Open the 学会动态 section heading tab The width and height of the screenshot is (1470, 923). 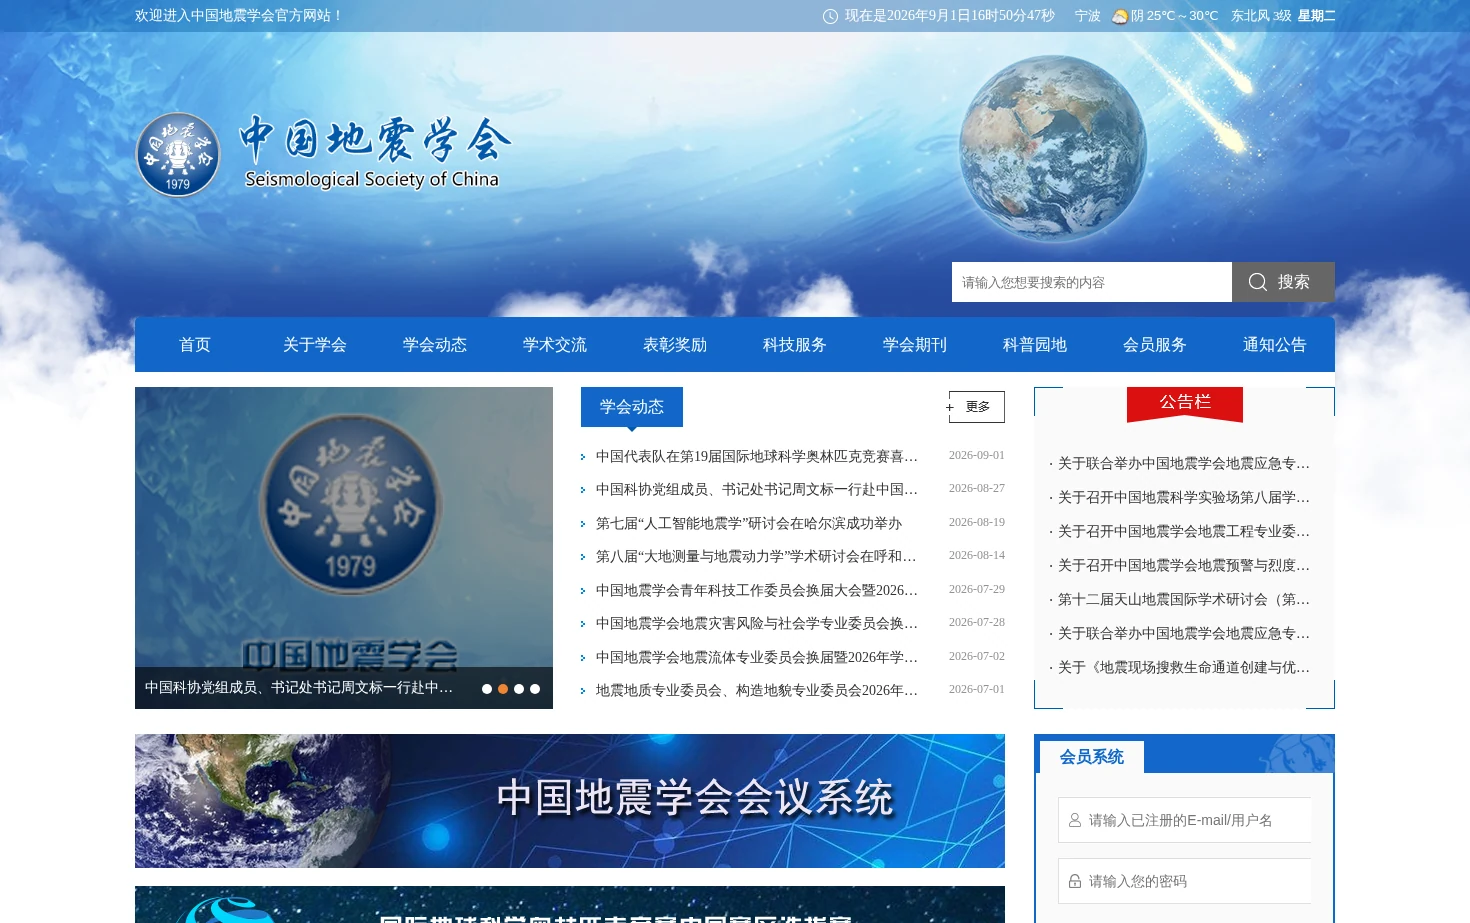point(632,407)
